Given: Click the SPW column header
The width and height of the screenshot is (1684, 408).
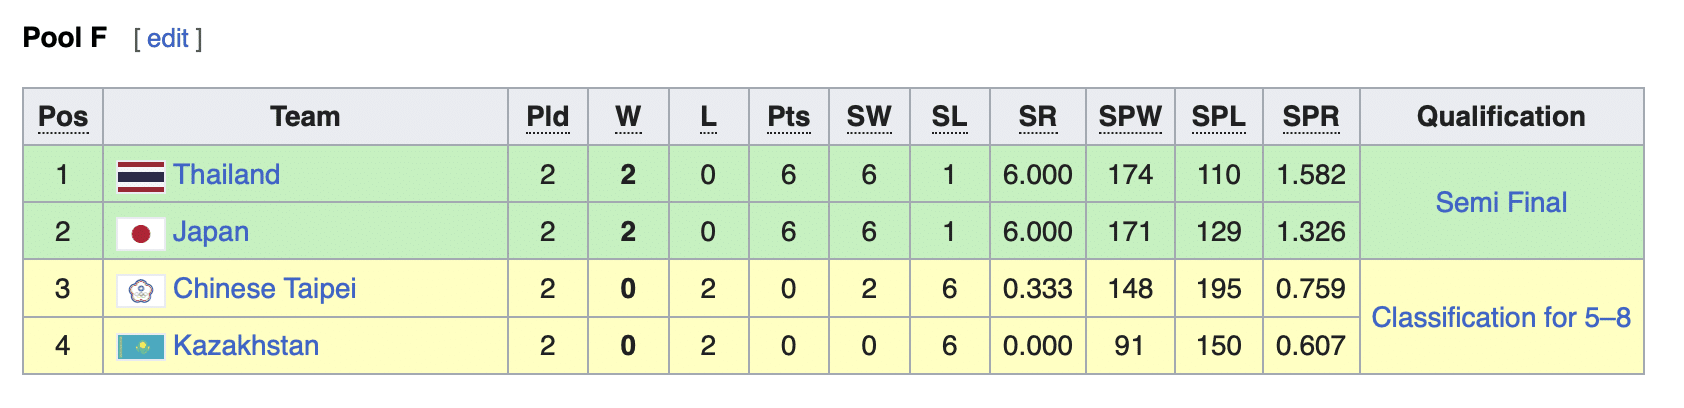Looking at the screenshot, I should coord(1130,117).
